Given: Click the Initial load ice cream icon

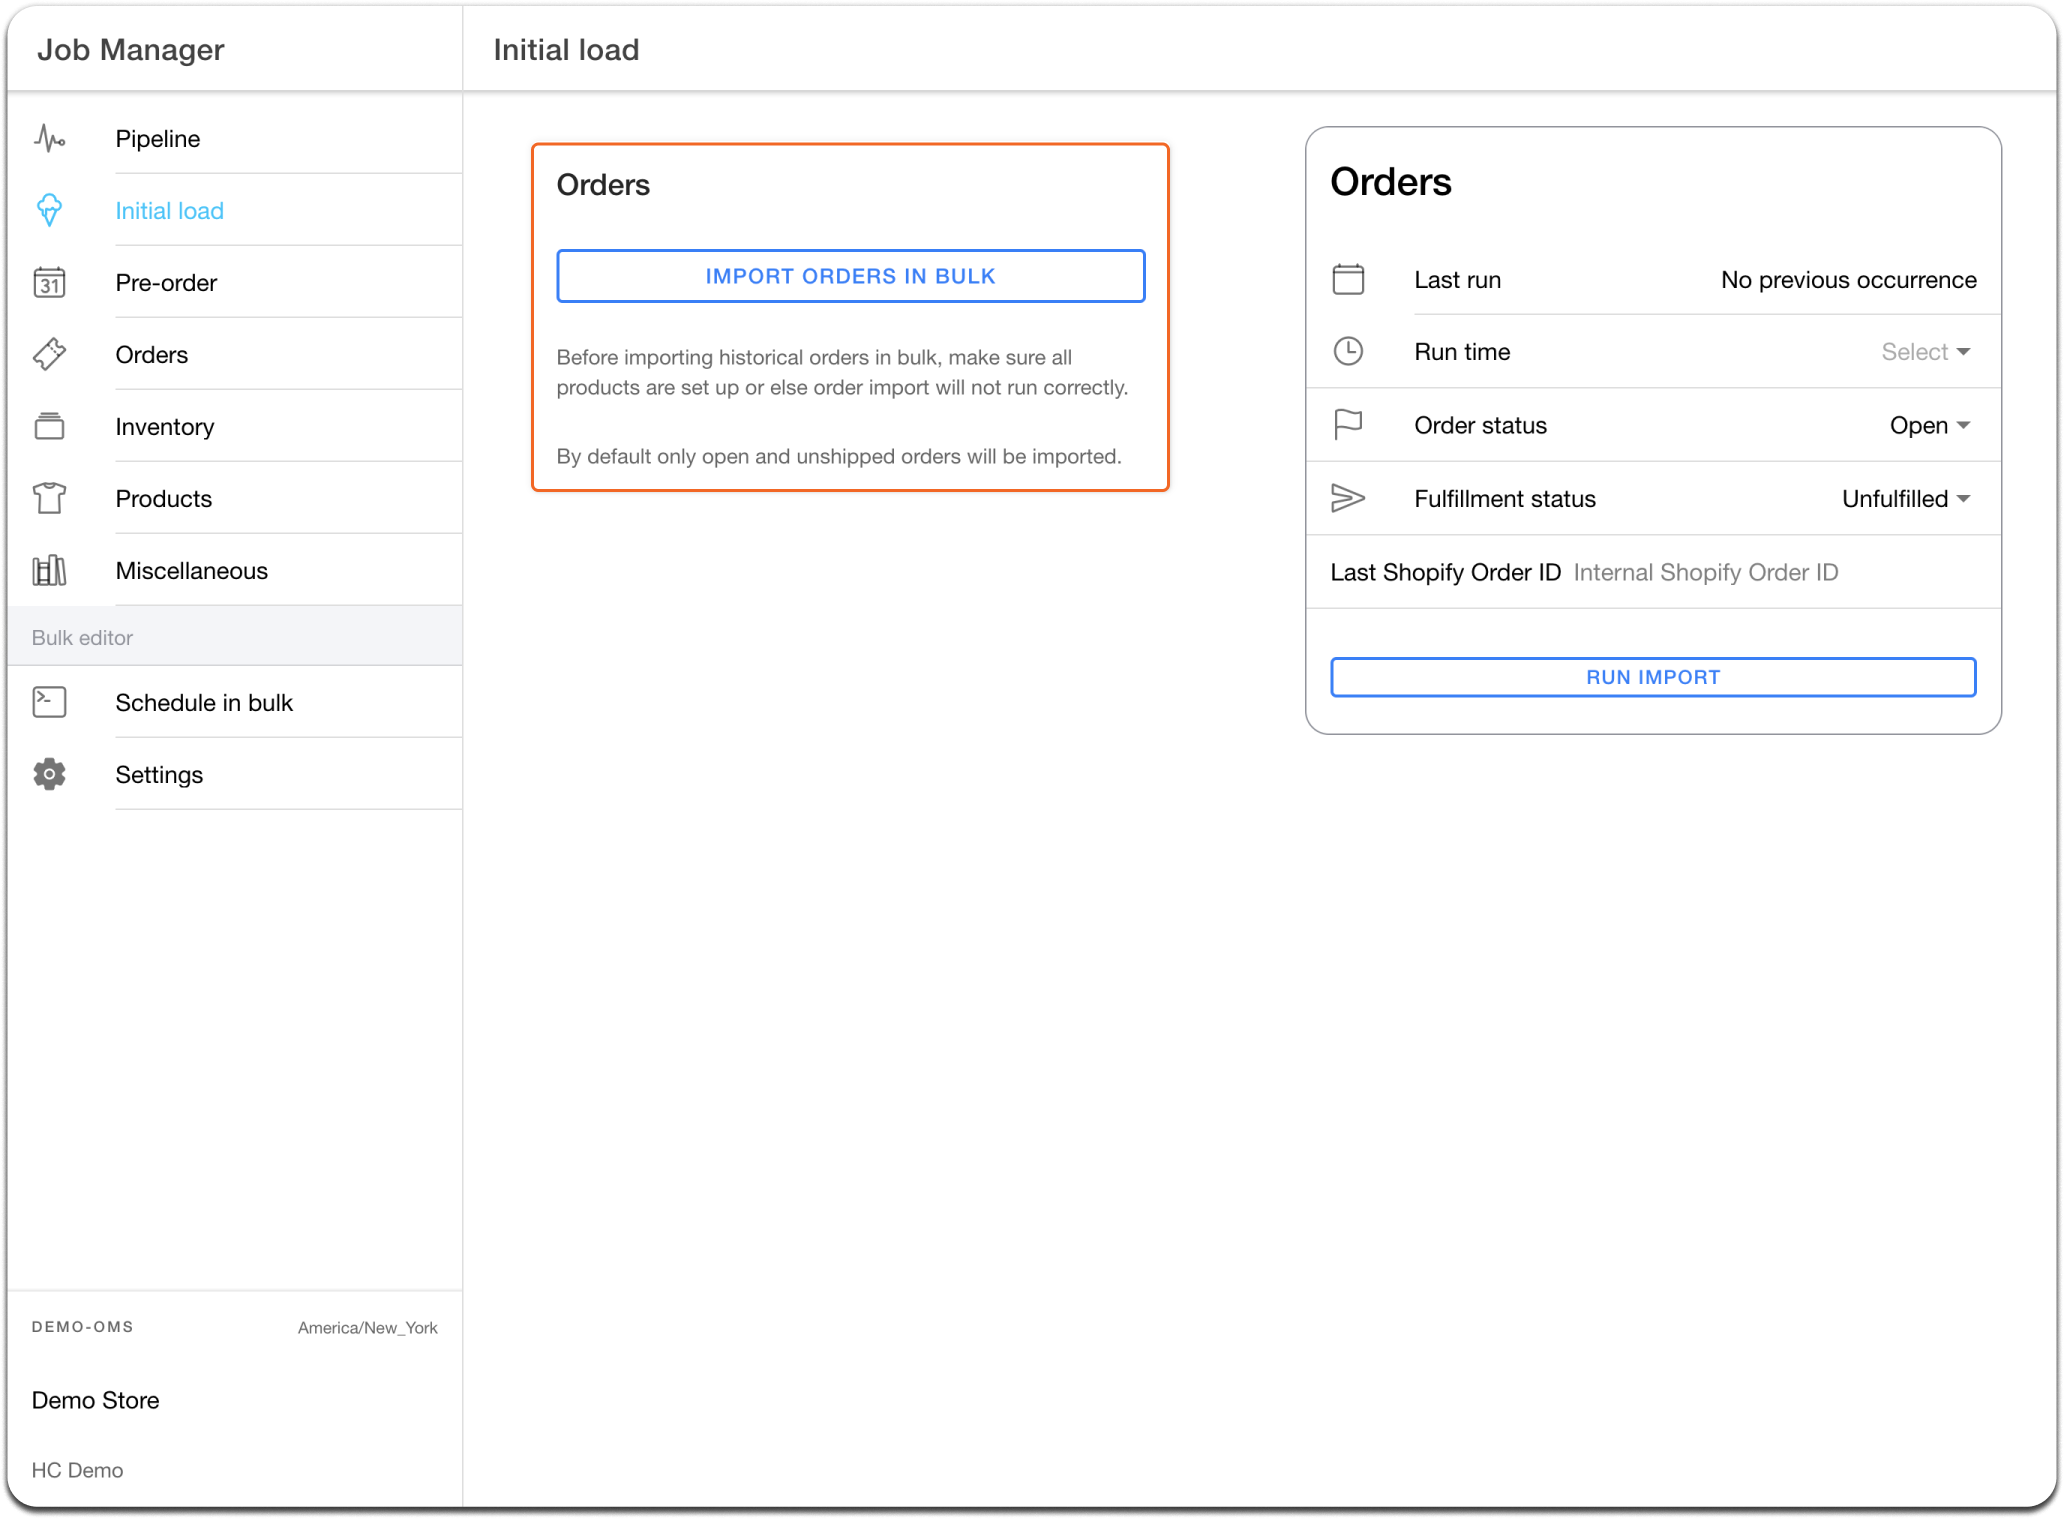Looking at the screenshot, I should (49, 210).
